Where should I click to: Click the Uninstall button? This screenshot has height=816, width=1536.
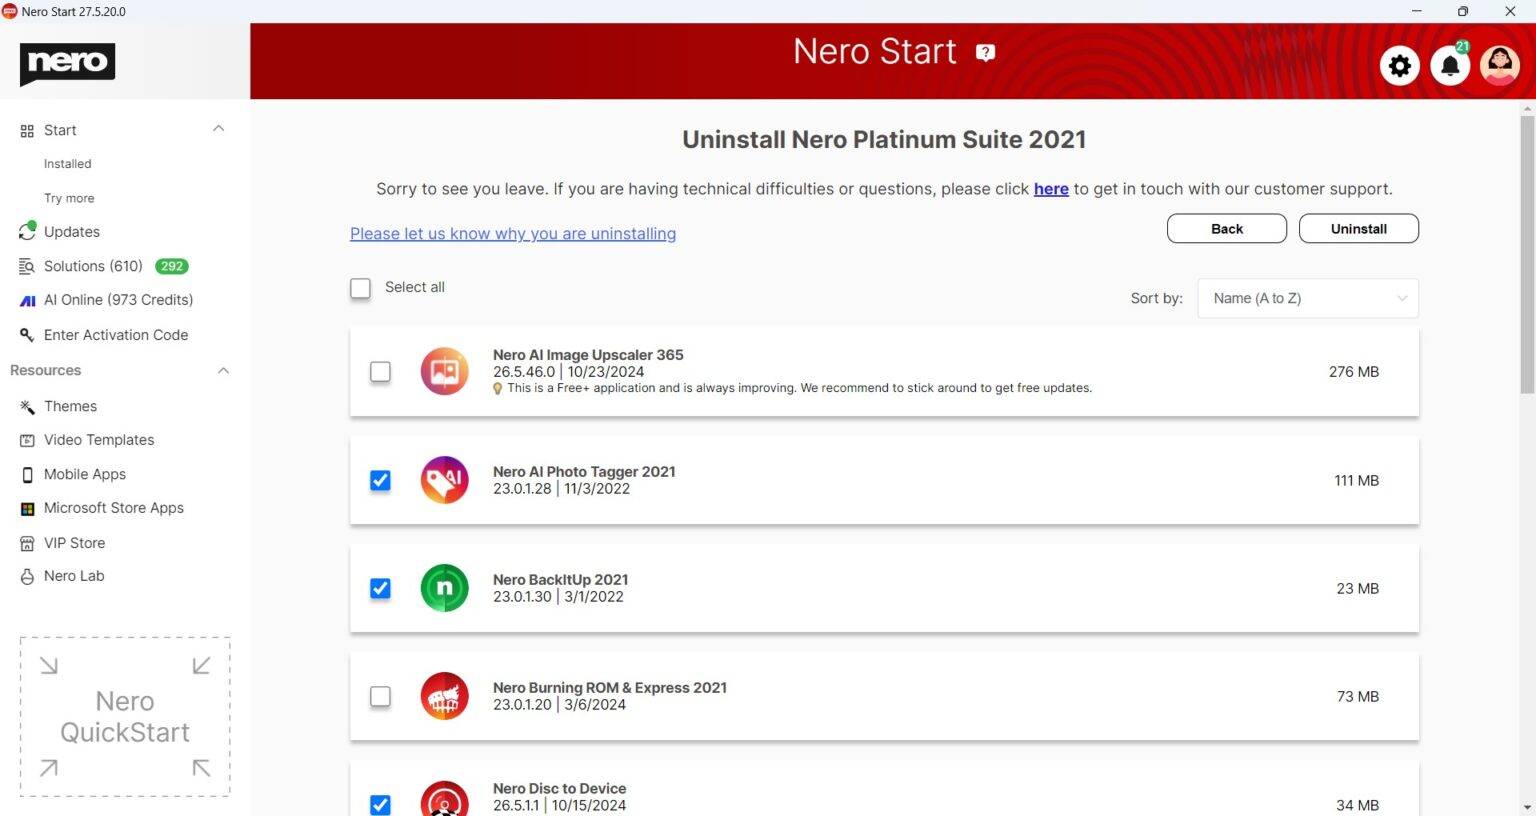pos(1358,228)
